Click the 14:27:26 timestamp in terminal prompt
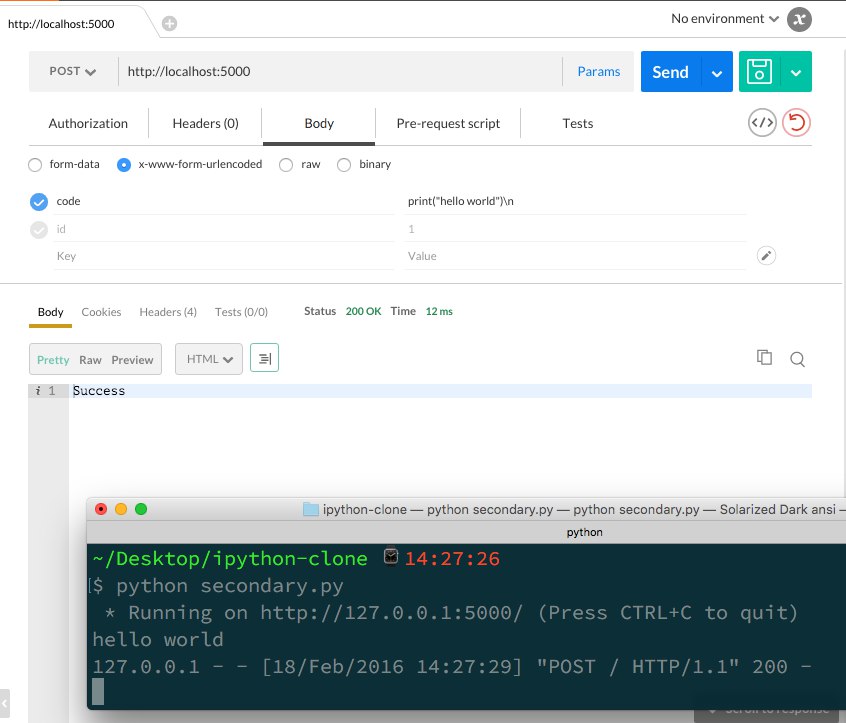The height and width of the screenshot is (723, 846). pyautogui.click(x=452, y=558)
